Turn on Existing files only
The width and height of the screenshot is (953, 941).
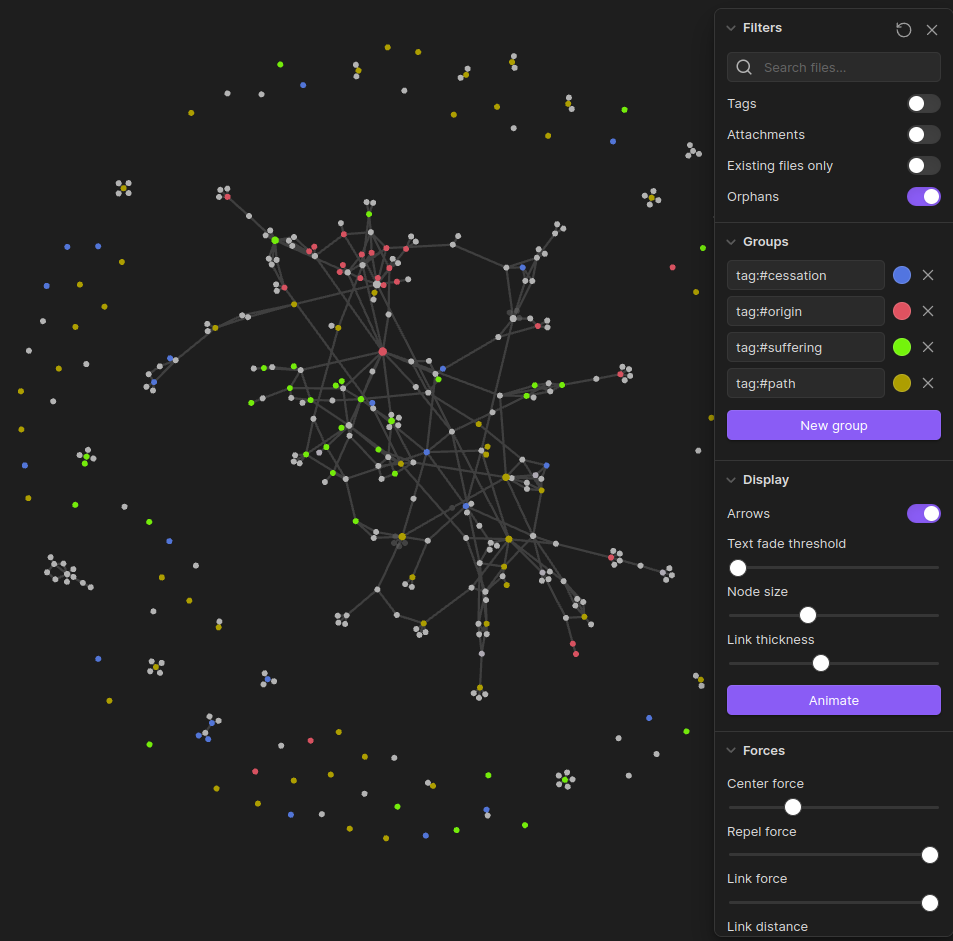[923, 166]
